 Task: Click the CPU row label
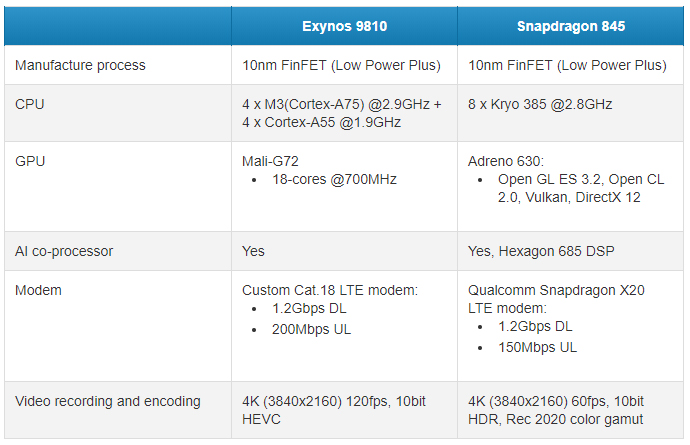tap(30, 104)
